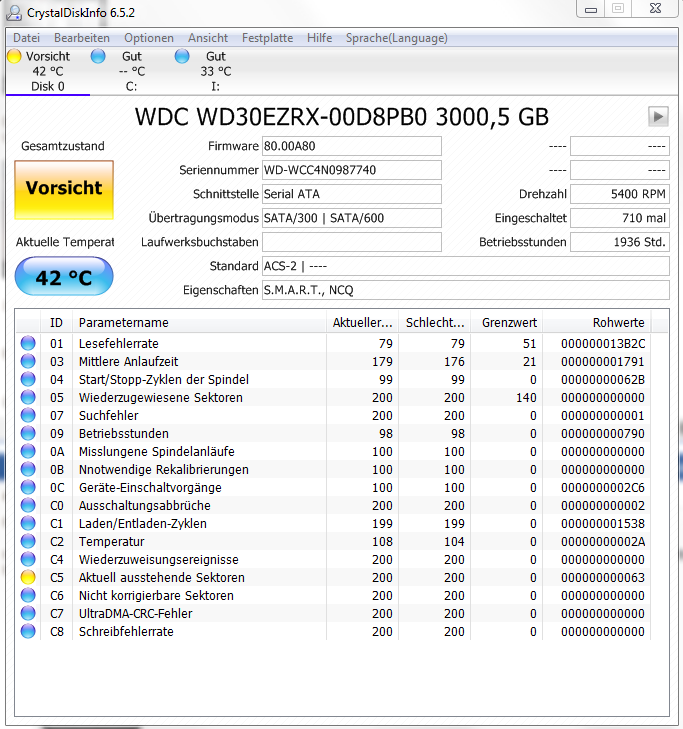
Task: Open the Datei menu
Action: click(x=27, y=38)
